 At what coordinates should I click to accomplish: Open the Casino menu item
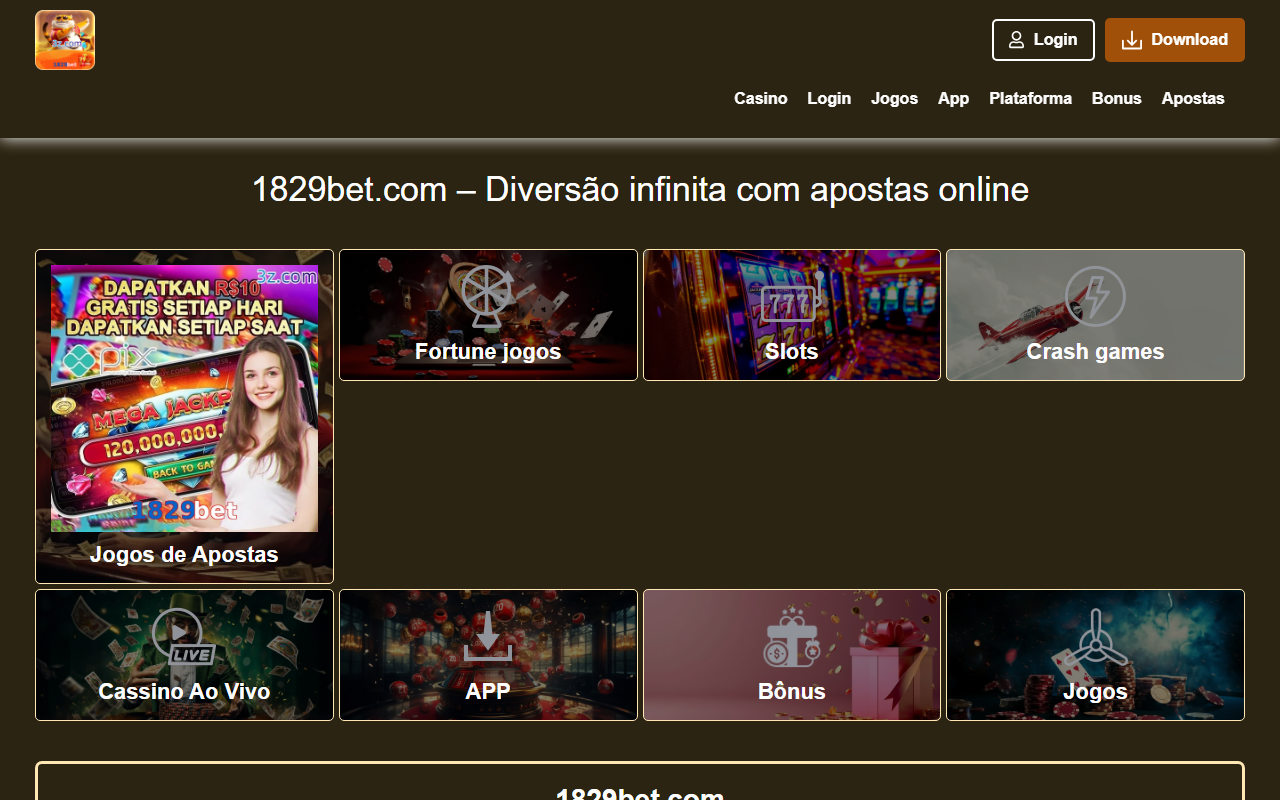pos(761,98)
